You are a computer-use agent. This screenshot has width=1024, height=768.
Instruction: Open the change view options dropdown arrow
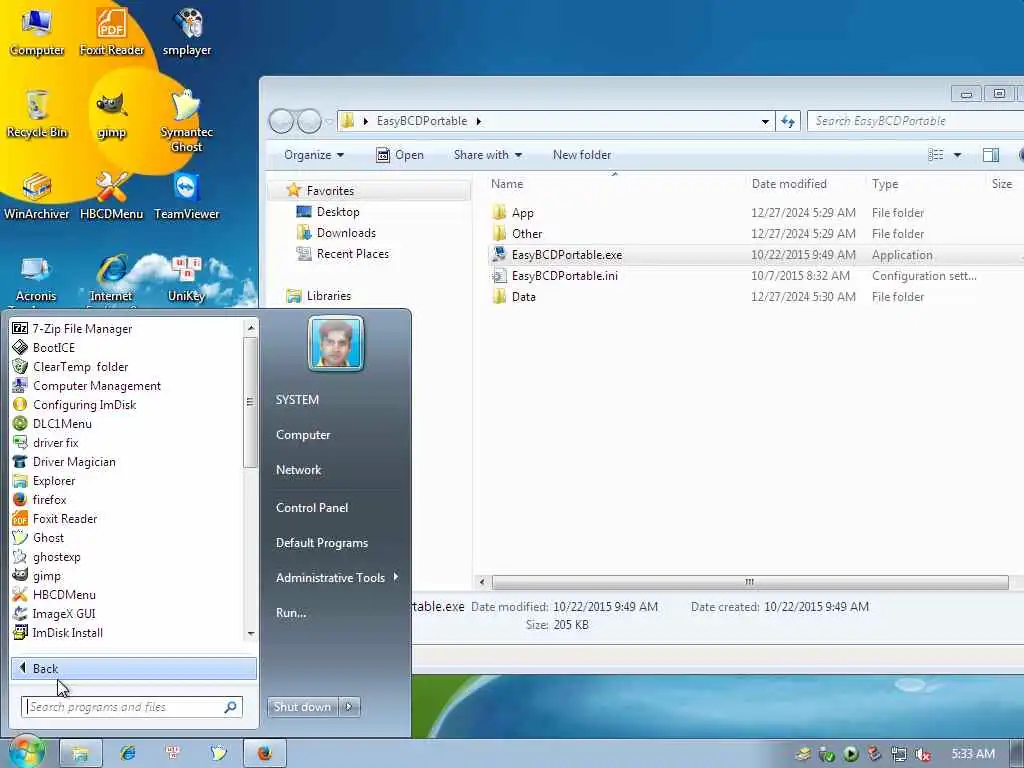pyautogui.click(x=957, y=155)
